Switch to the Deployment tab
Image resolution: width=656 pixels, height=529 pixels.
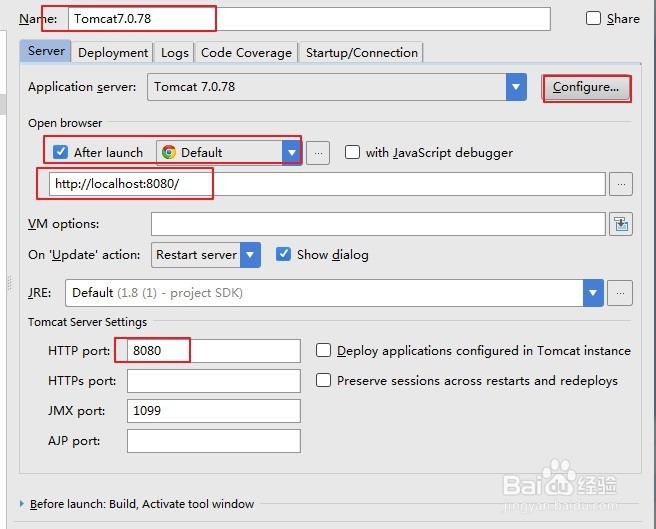pyautogui.click(x=113, y=53)
